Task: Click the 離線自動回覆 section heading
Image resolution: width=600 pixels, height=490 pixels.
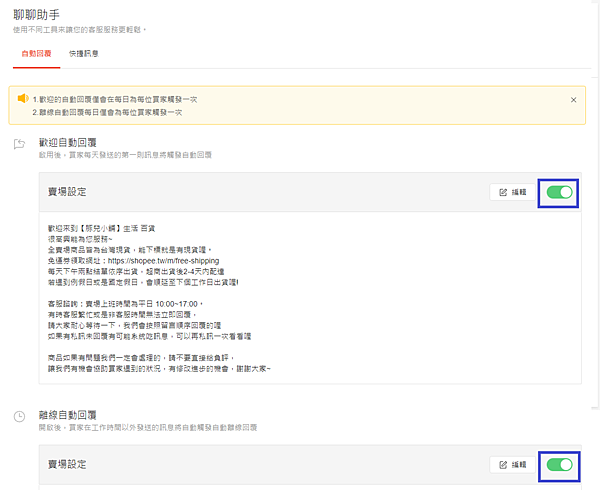Action: (x=68, y=415)
